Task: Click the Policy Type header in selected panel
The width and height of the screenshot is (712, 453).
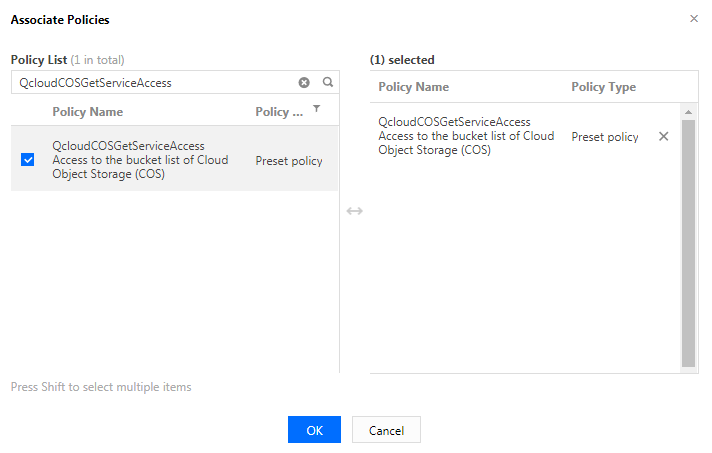Action: (x=603, y=87)
